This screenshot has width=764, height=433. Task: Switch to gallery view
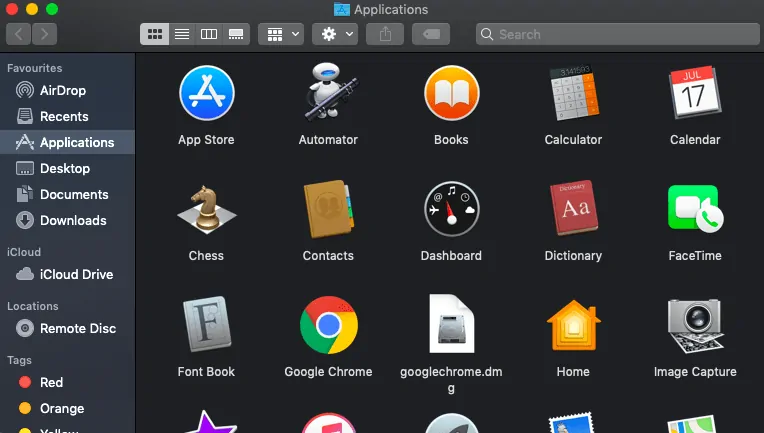[x=236, y=34]
